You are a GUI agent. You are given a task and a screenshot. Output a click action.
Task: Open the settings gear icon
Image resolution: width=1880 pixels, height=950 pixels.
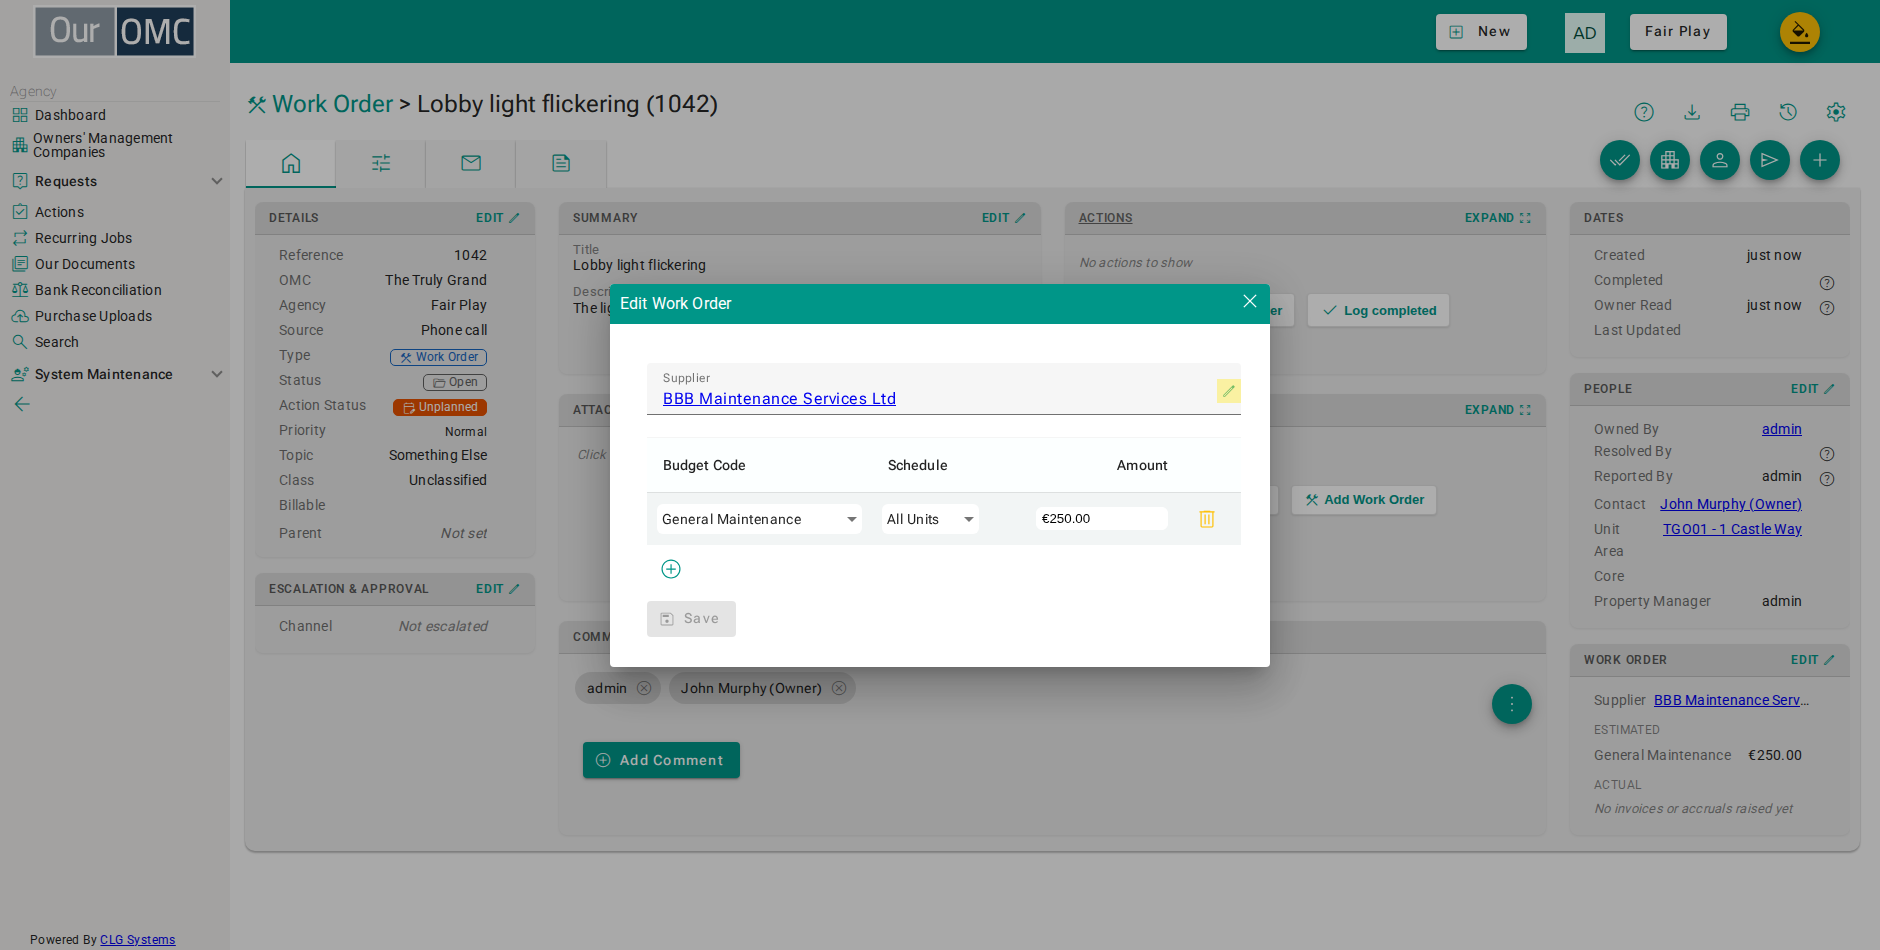(1836, 112)
